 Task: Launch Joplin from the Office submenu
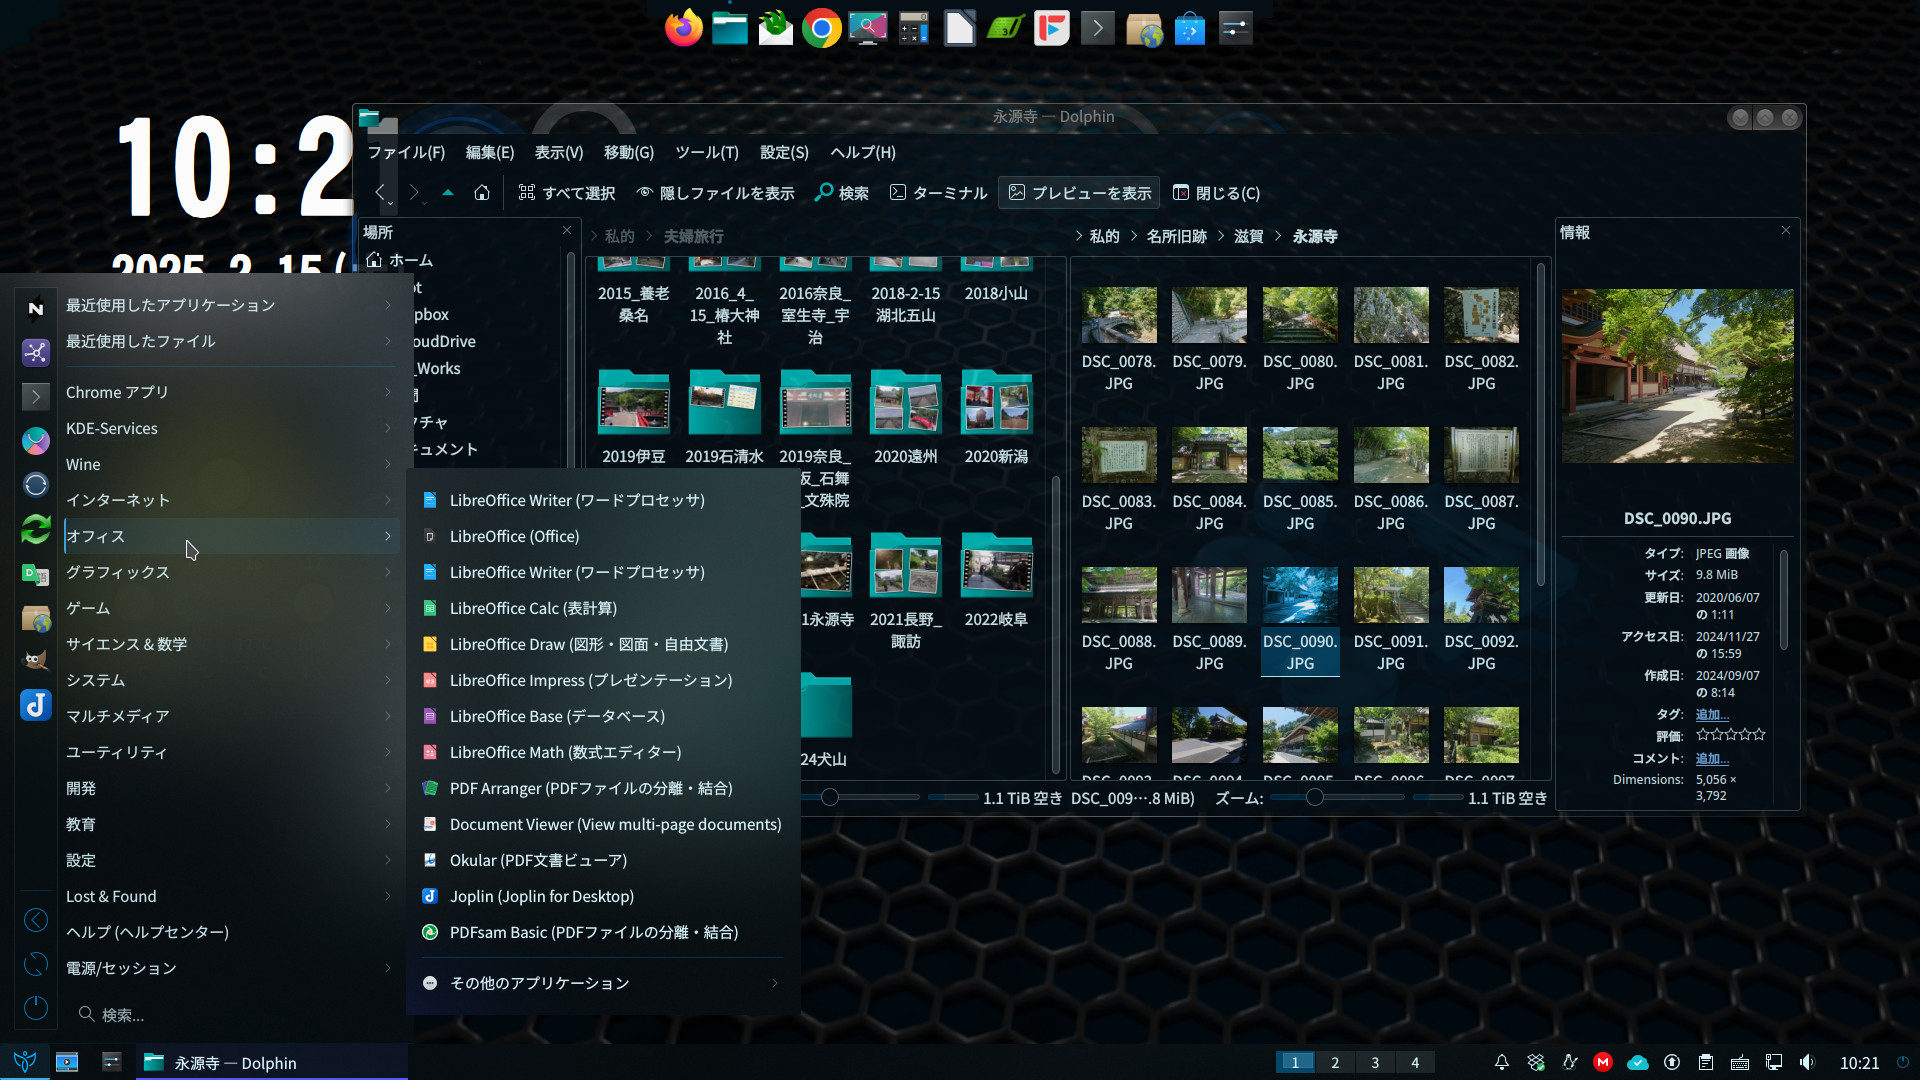click(x=541, y=896)
